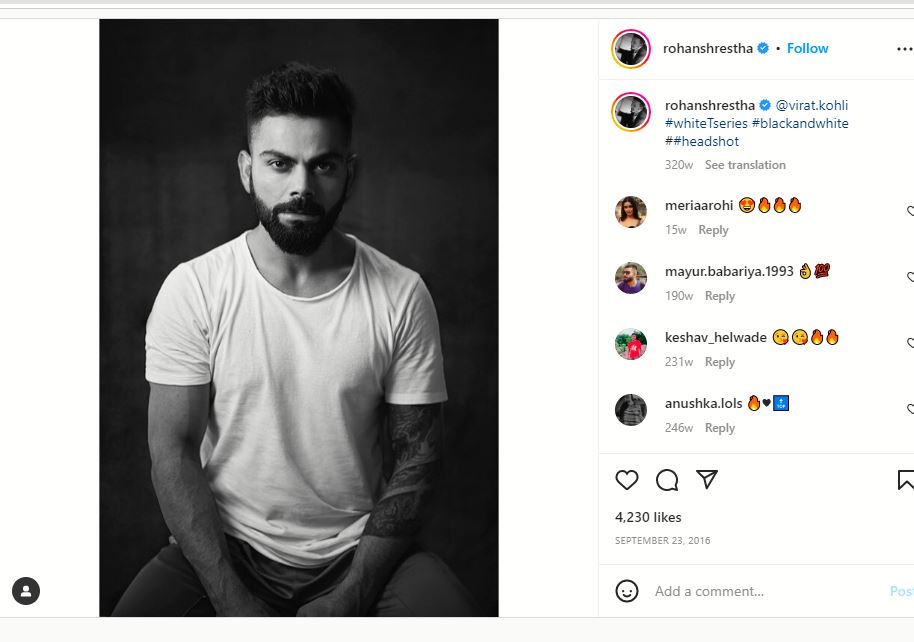Viewport: 914px width, 642px height.
Task: Click the tagged people icon on photo
Action: coord(26,590)
